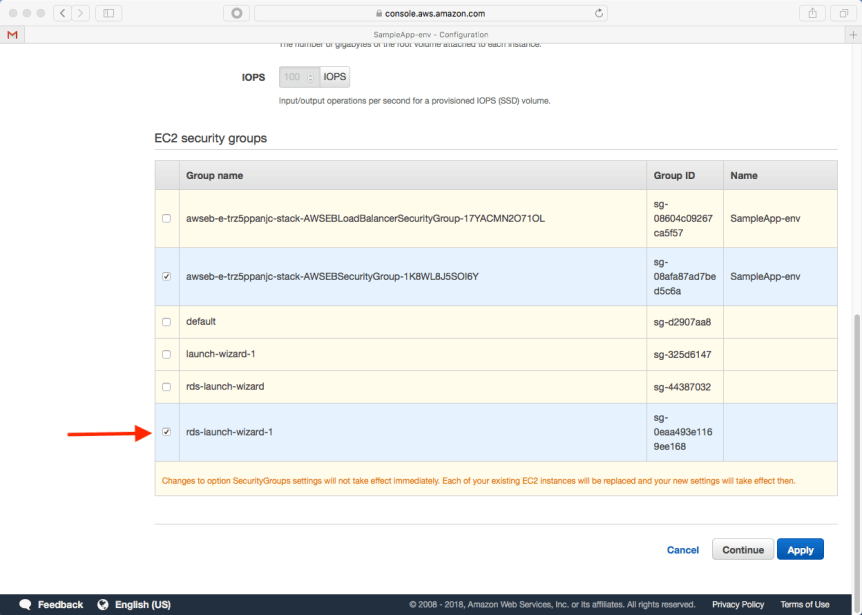Reload the page with the refresh icon
The width and height of the screenshot is (862, 615).
point(599,14)
